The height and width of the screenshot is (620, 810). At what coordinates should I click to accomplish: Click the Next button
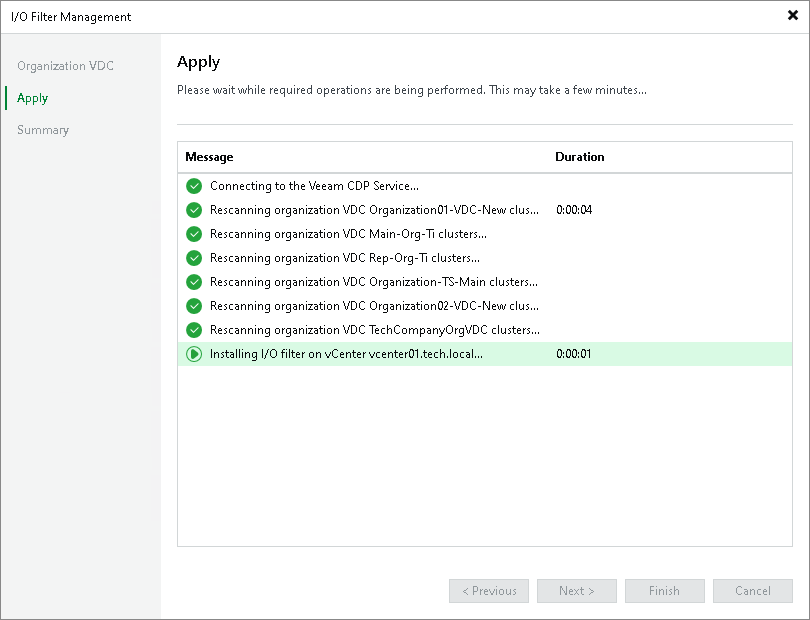click(577, 591)
